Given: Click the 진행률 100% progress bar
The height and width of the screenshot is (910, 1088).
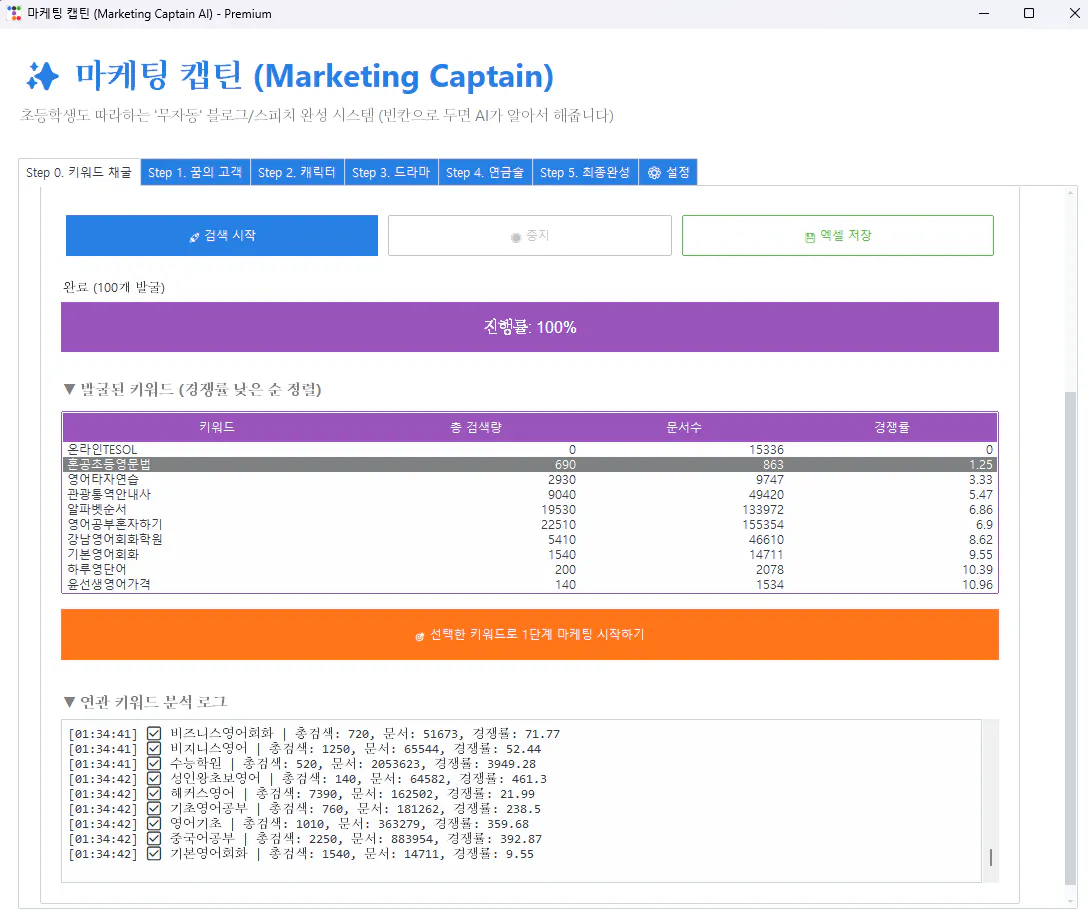Looking at the screenshot, I should [x=529, y=325].
